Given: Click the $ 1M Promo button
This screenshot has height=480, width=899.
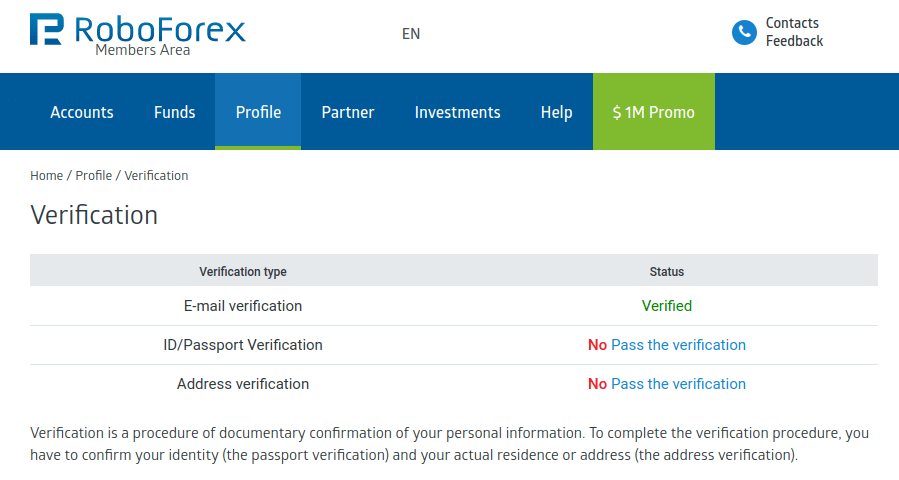Looking at the screenshot, I should (654, 112).
